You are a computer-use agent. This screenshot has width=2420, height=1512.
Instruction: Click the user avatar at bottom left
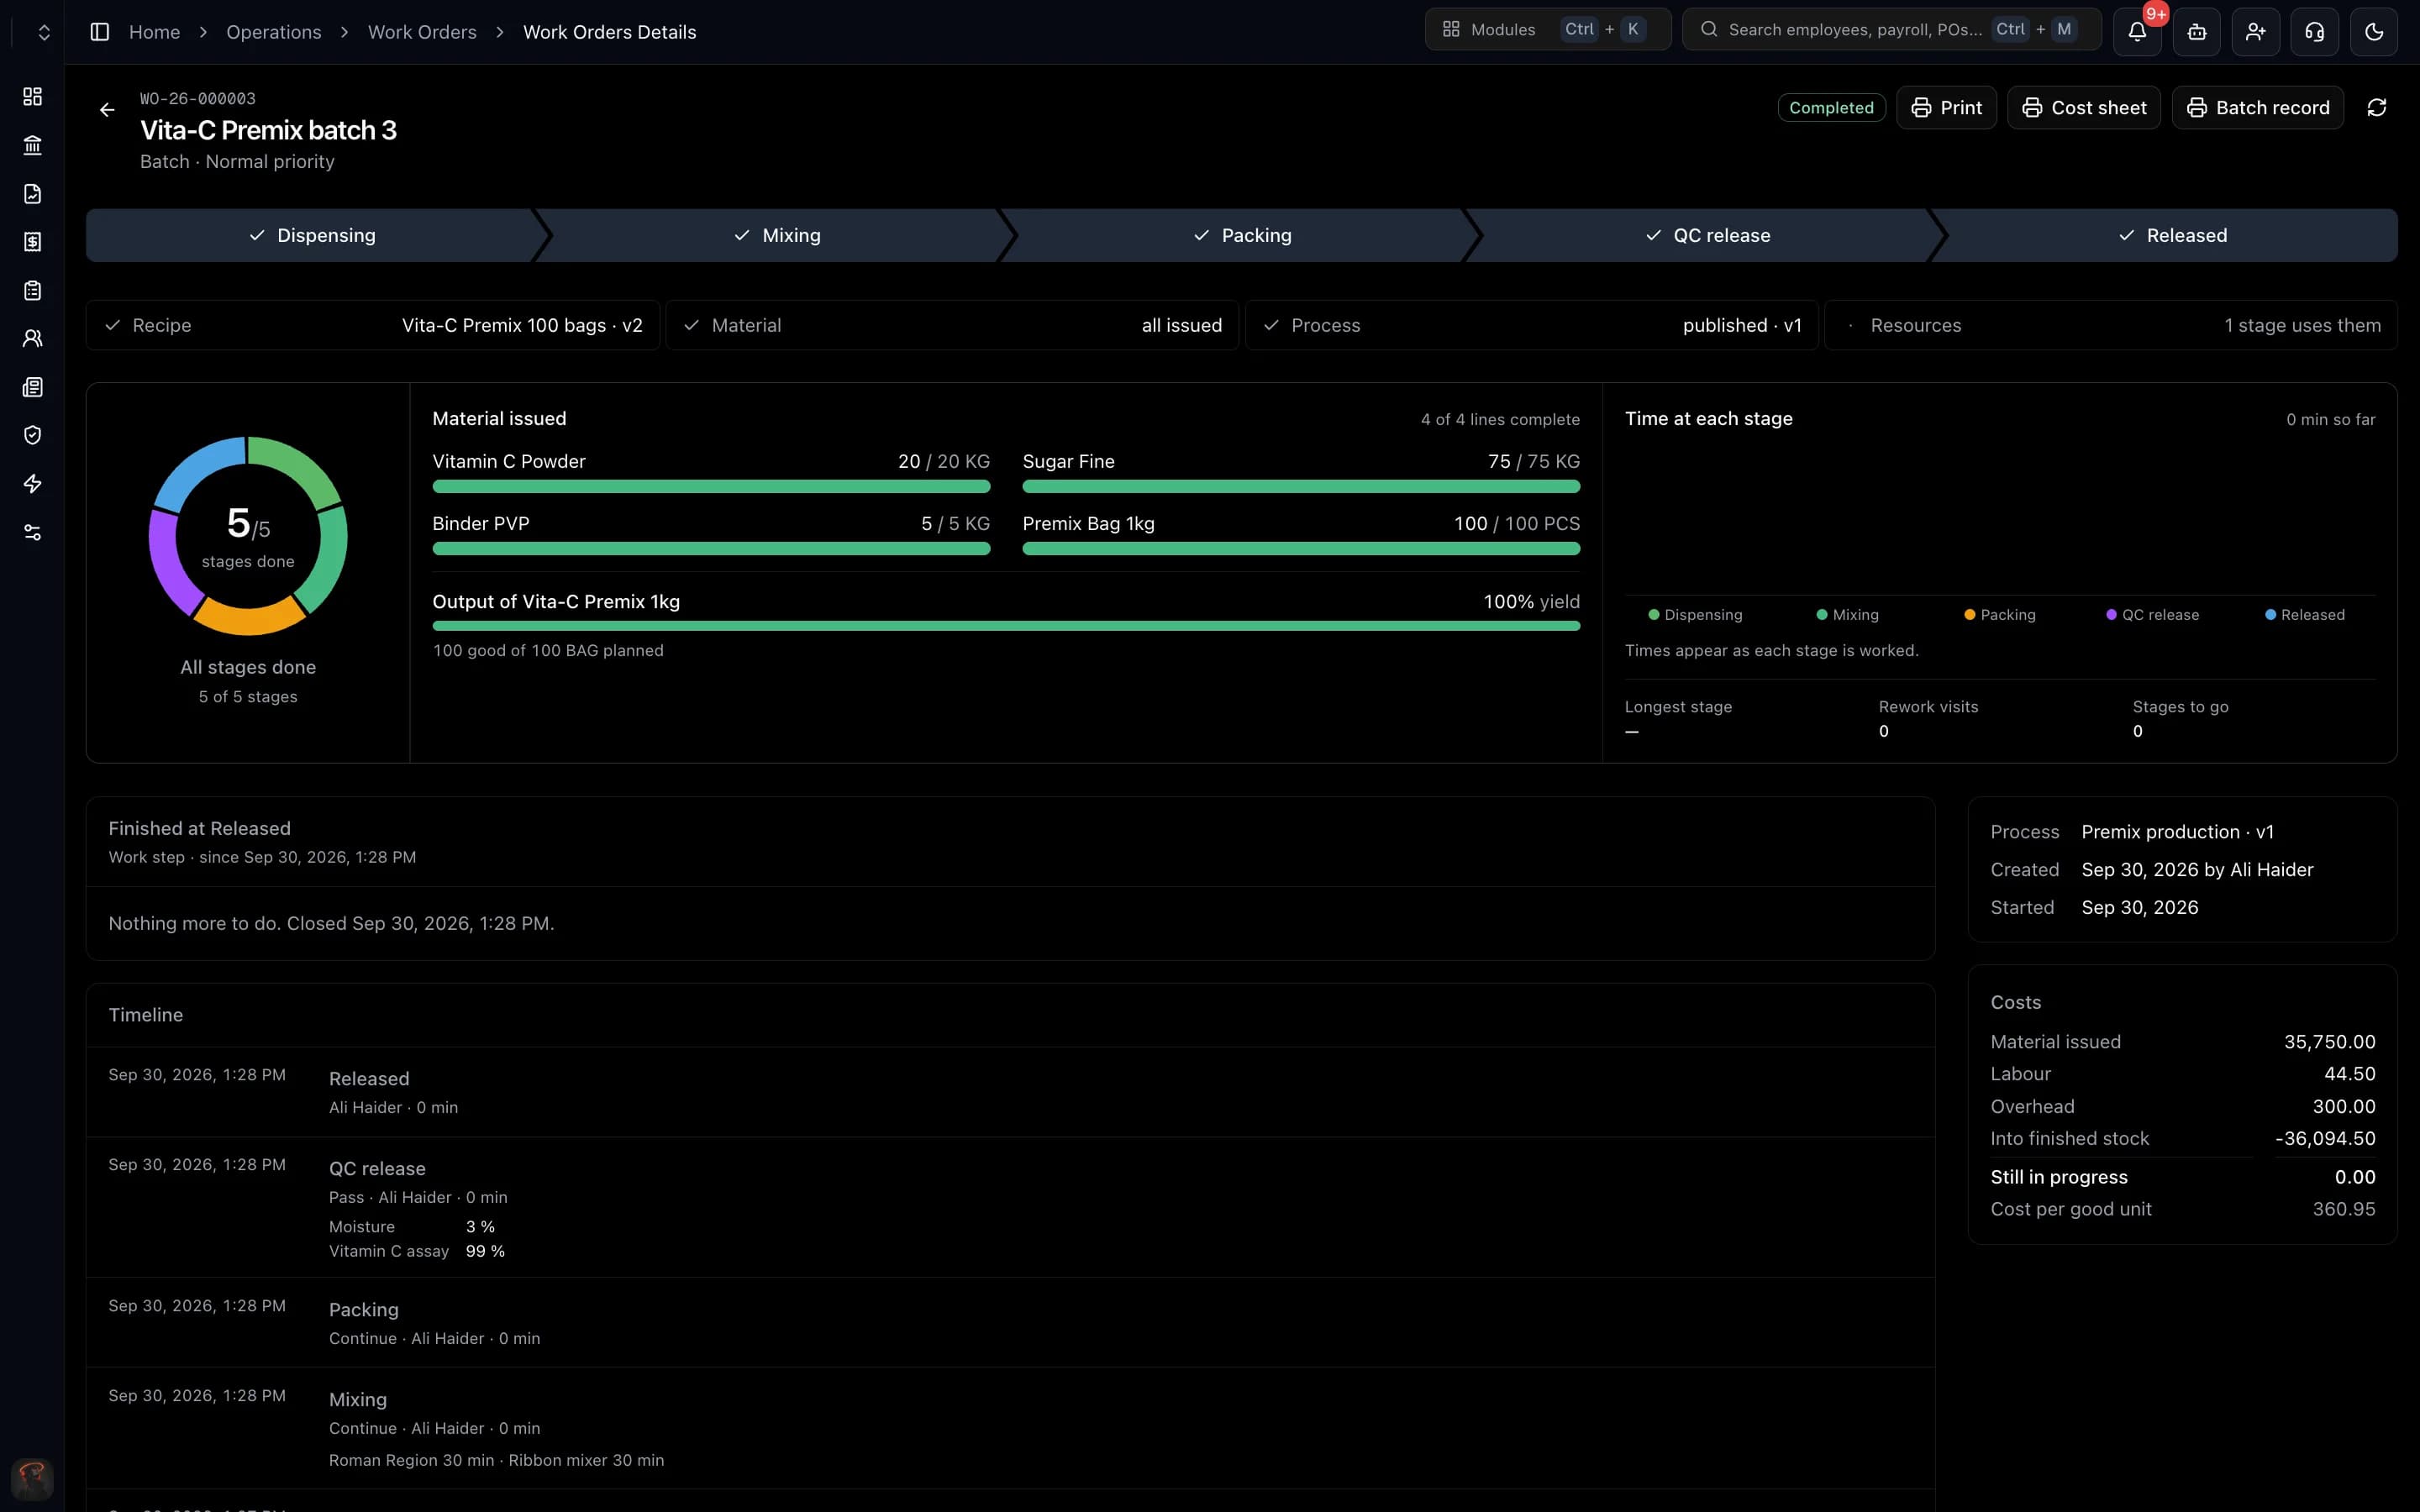32,1479
